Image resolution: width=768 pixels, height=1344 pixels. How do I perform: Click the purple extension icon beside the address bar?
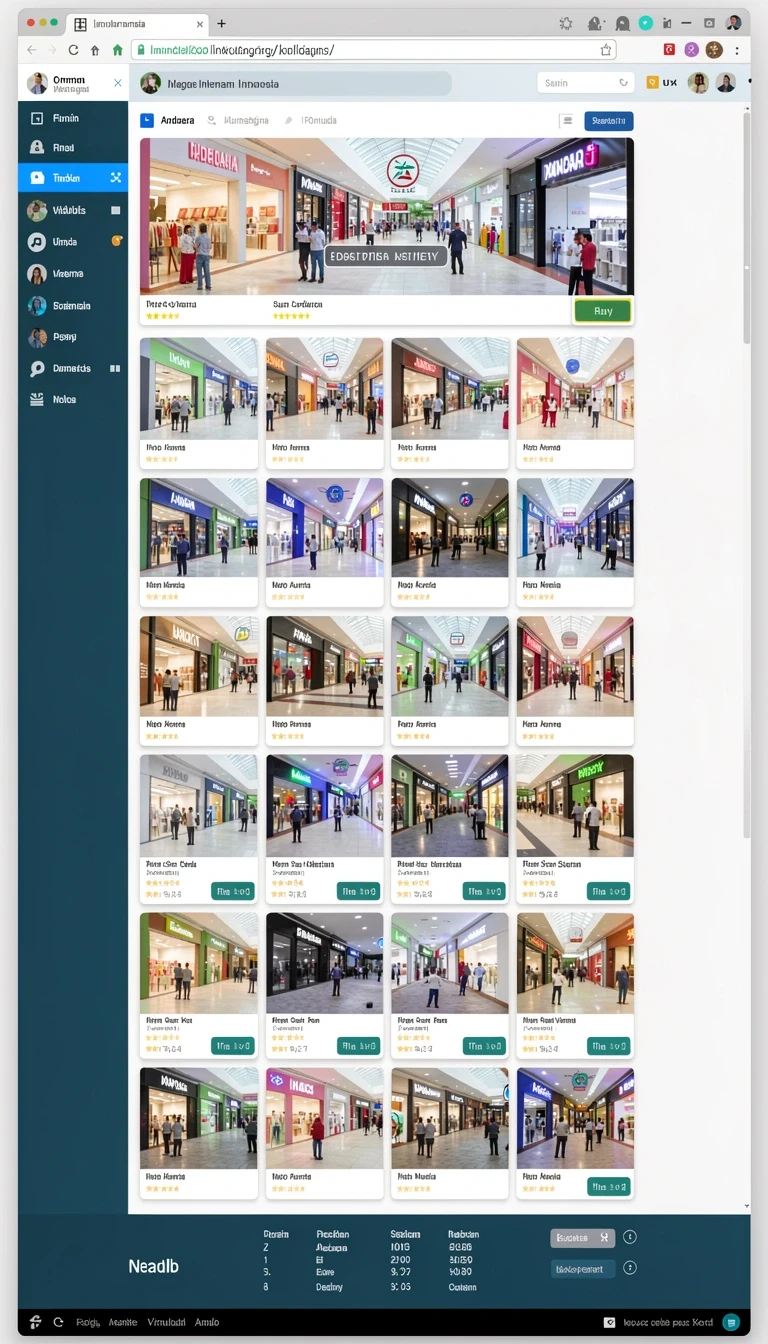click(692, 49)
